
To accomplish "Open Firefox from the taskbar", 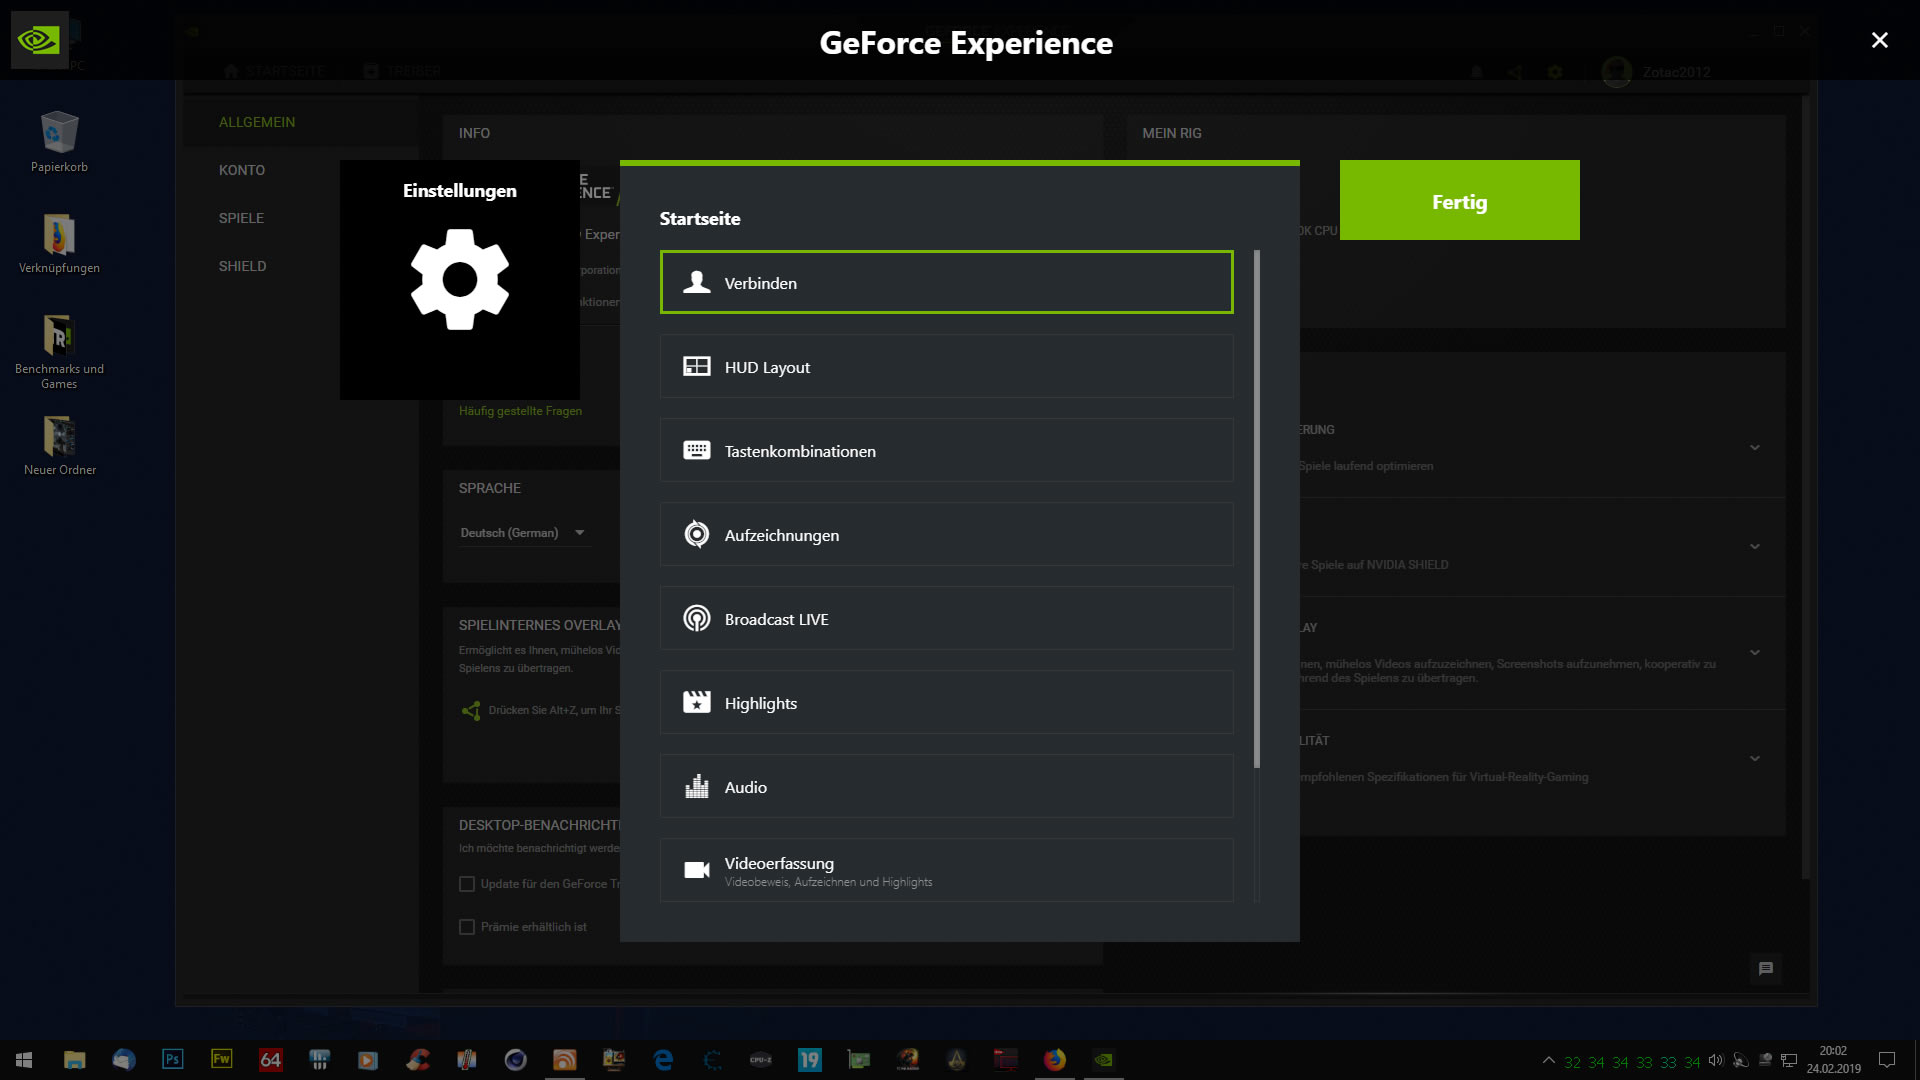I will [1054, 1060].
